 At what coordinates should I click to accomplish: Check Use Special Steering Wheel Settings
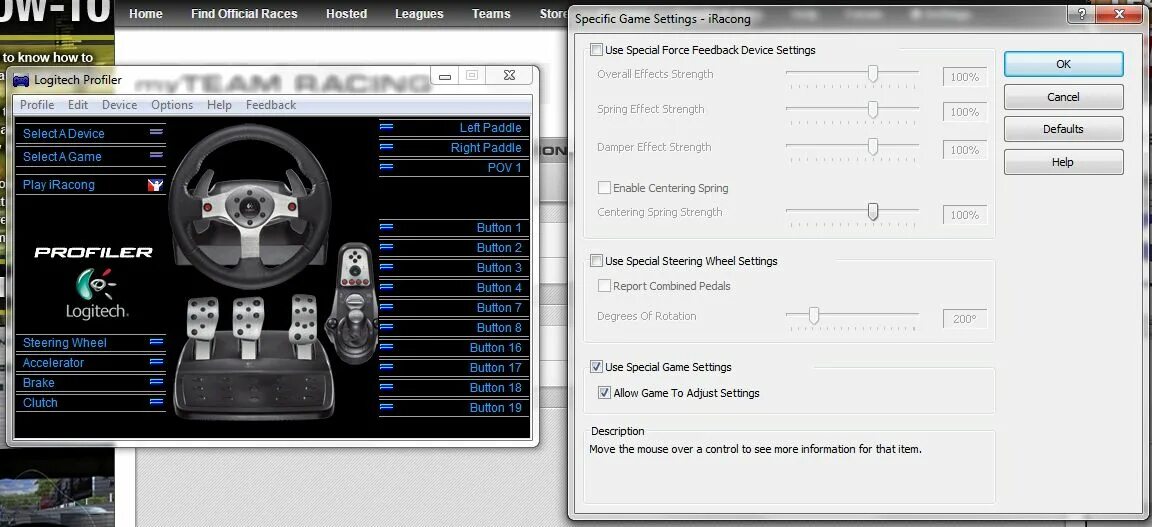click(596, 260)
